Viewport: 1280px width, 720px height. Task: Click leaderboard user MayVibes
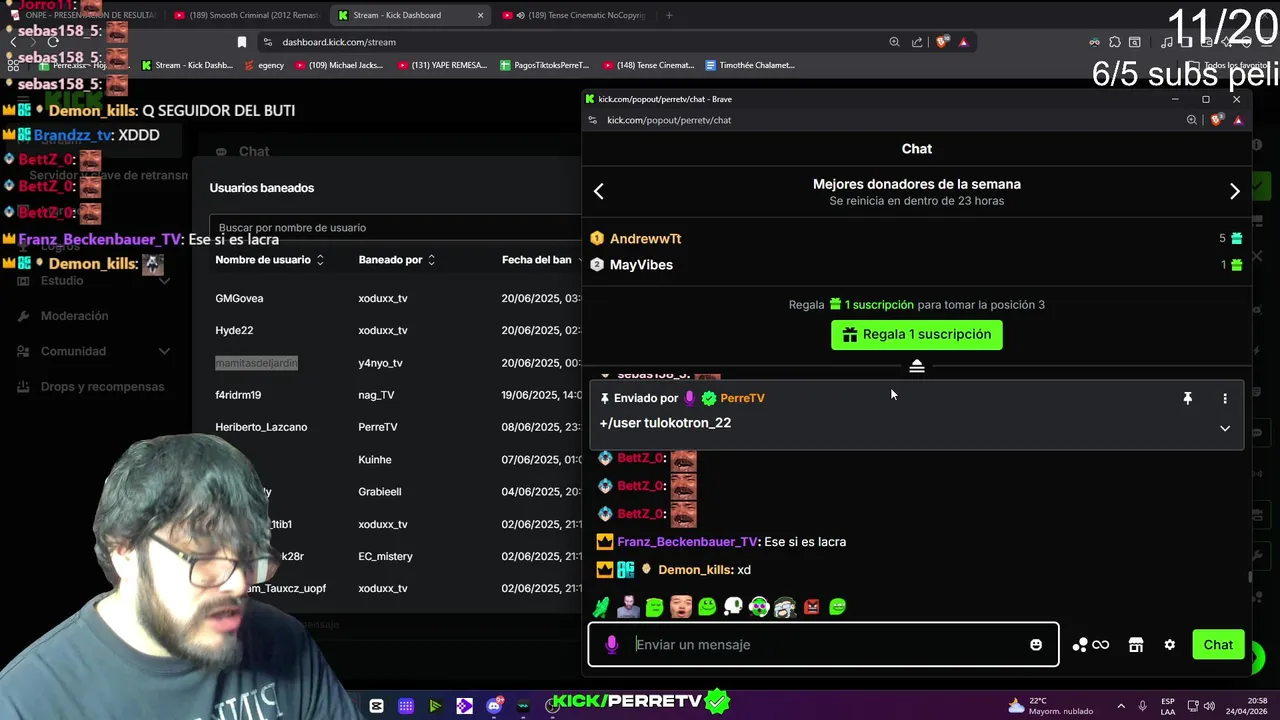tap(641, 265)
